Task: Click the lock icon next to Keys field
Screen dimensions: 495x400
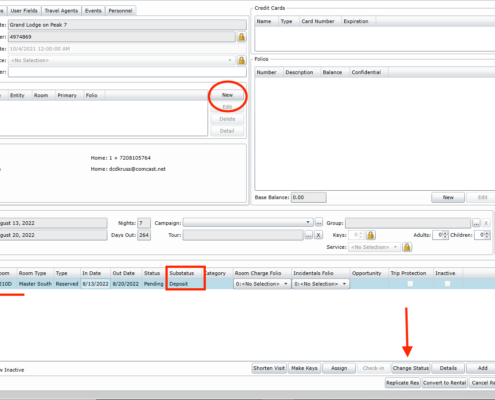Action: [x=370, y=235]
